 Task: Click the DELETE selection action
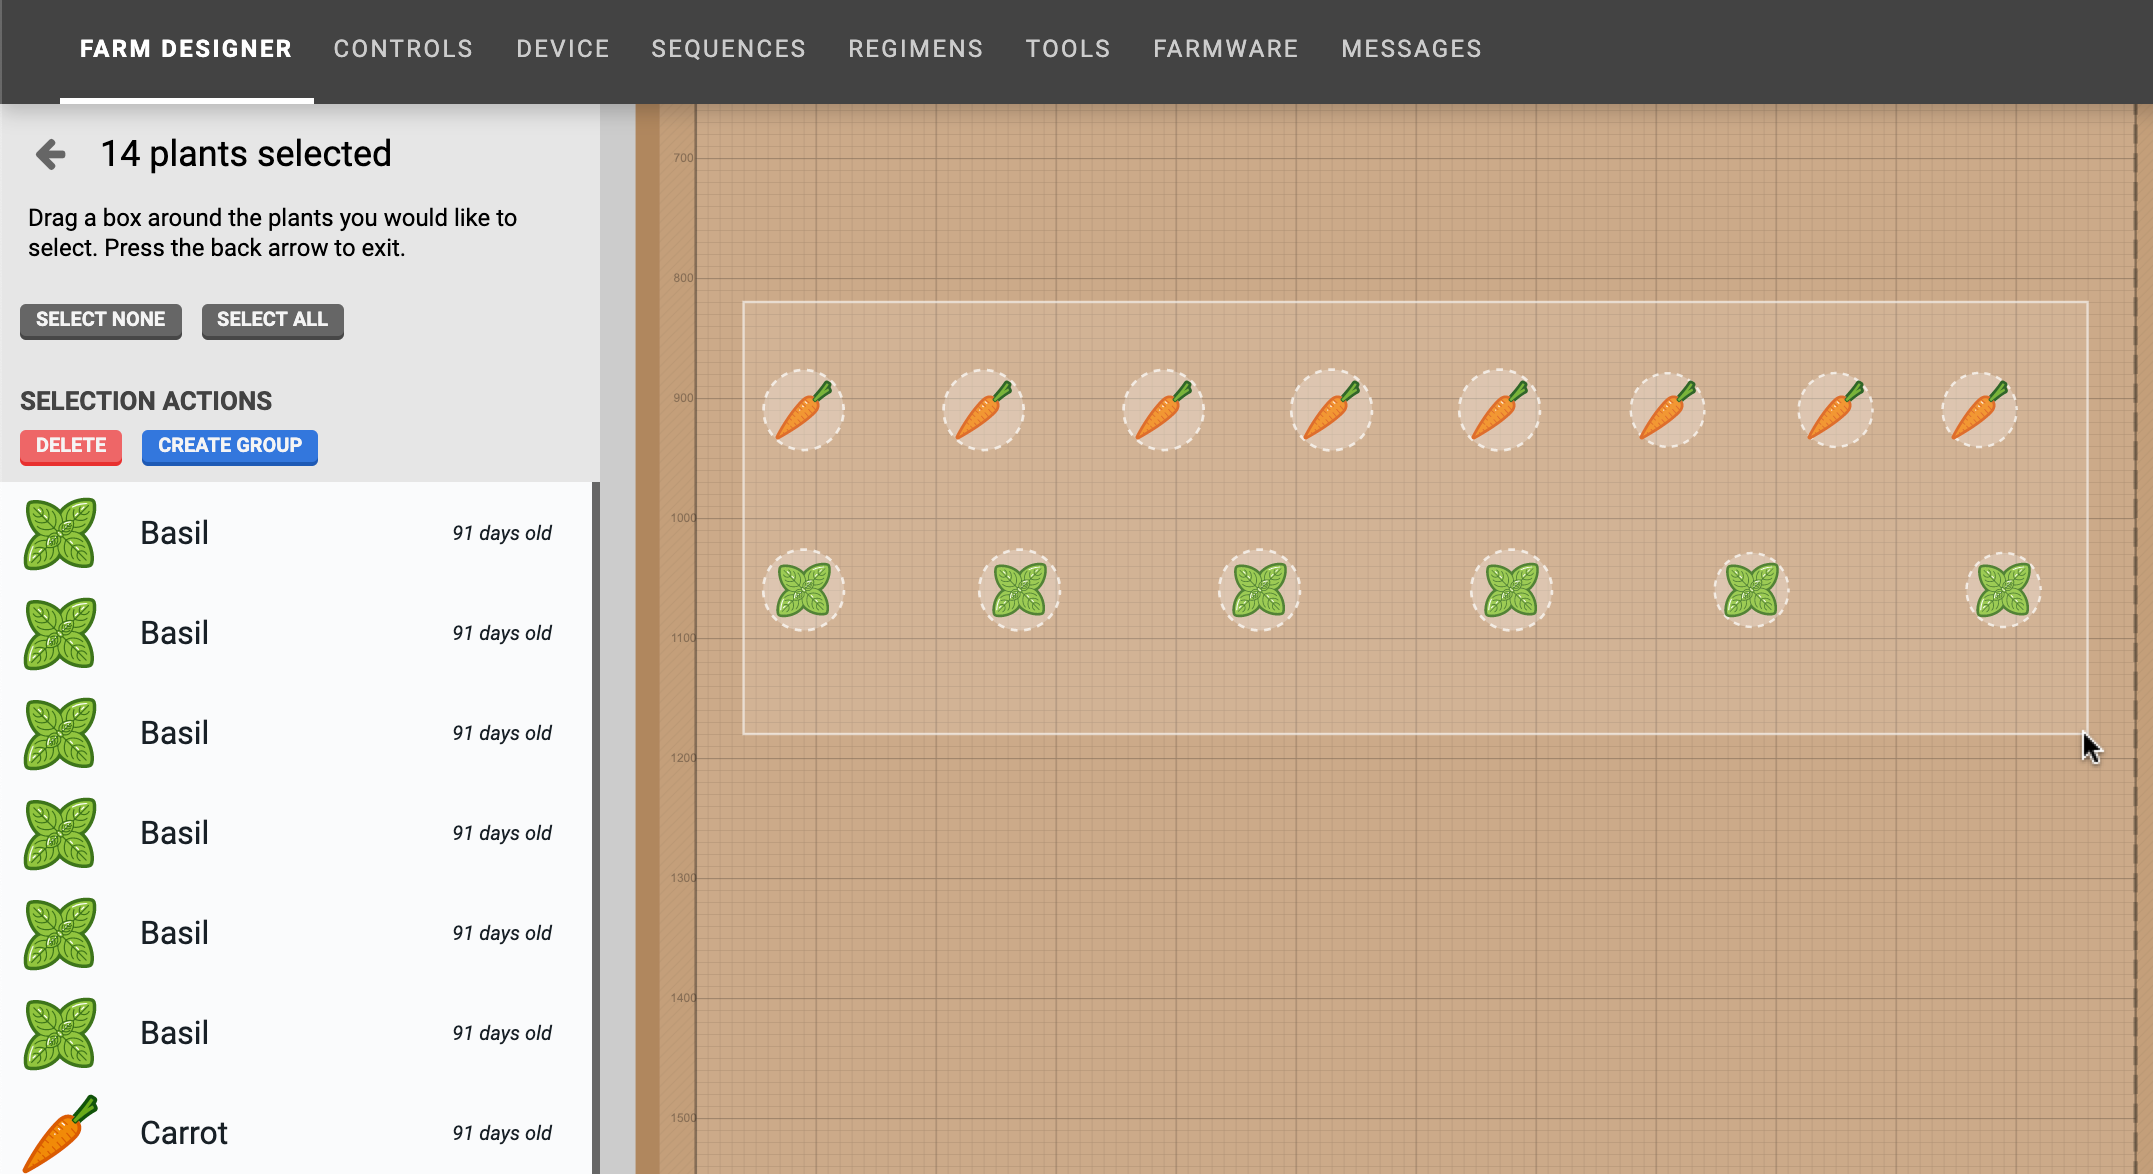coord(70,446)
